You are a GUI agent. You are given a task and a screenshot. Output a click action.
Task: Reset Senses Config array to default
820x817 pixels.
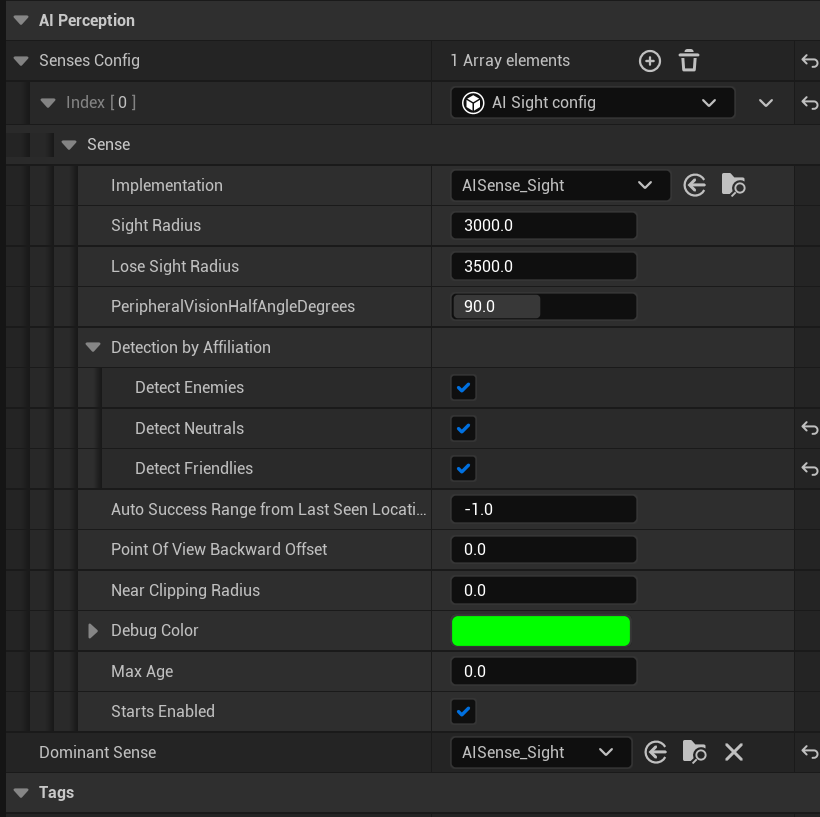(809, 61)
